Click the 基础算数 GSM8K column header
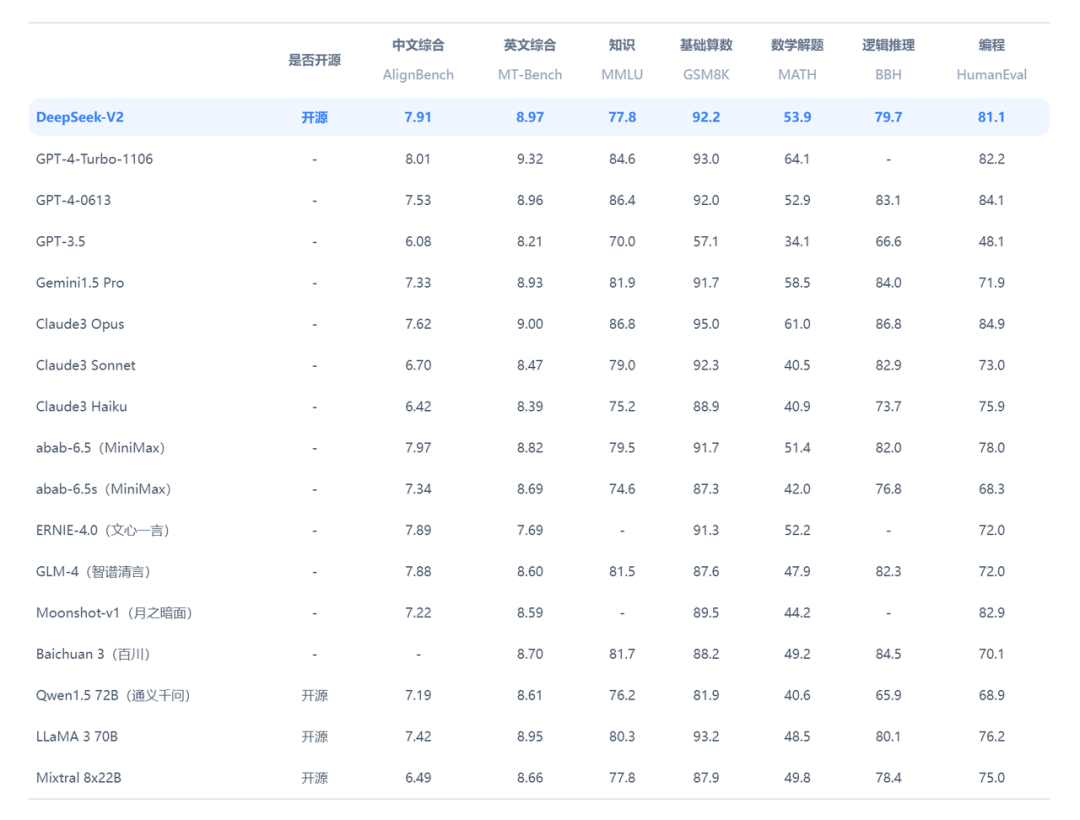Screen dimensions: 1080x820 coord(706,58)
